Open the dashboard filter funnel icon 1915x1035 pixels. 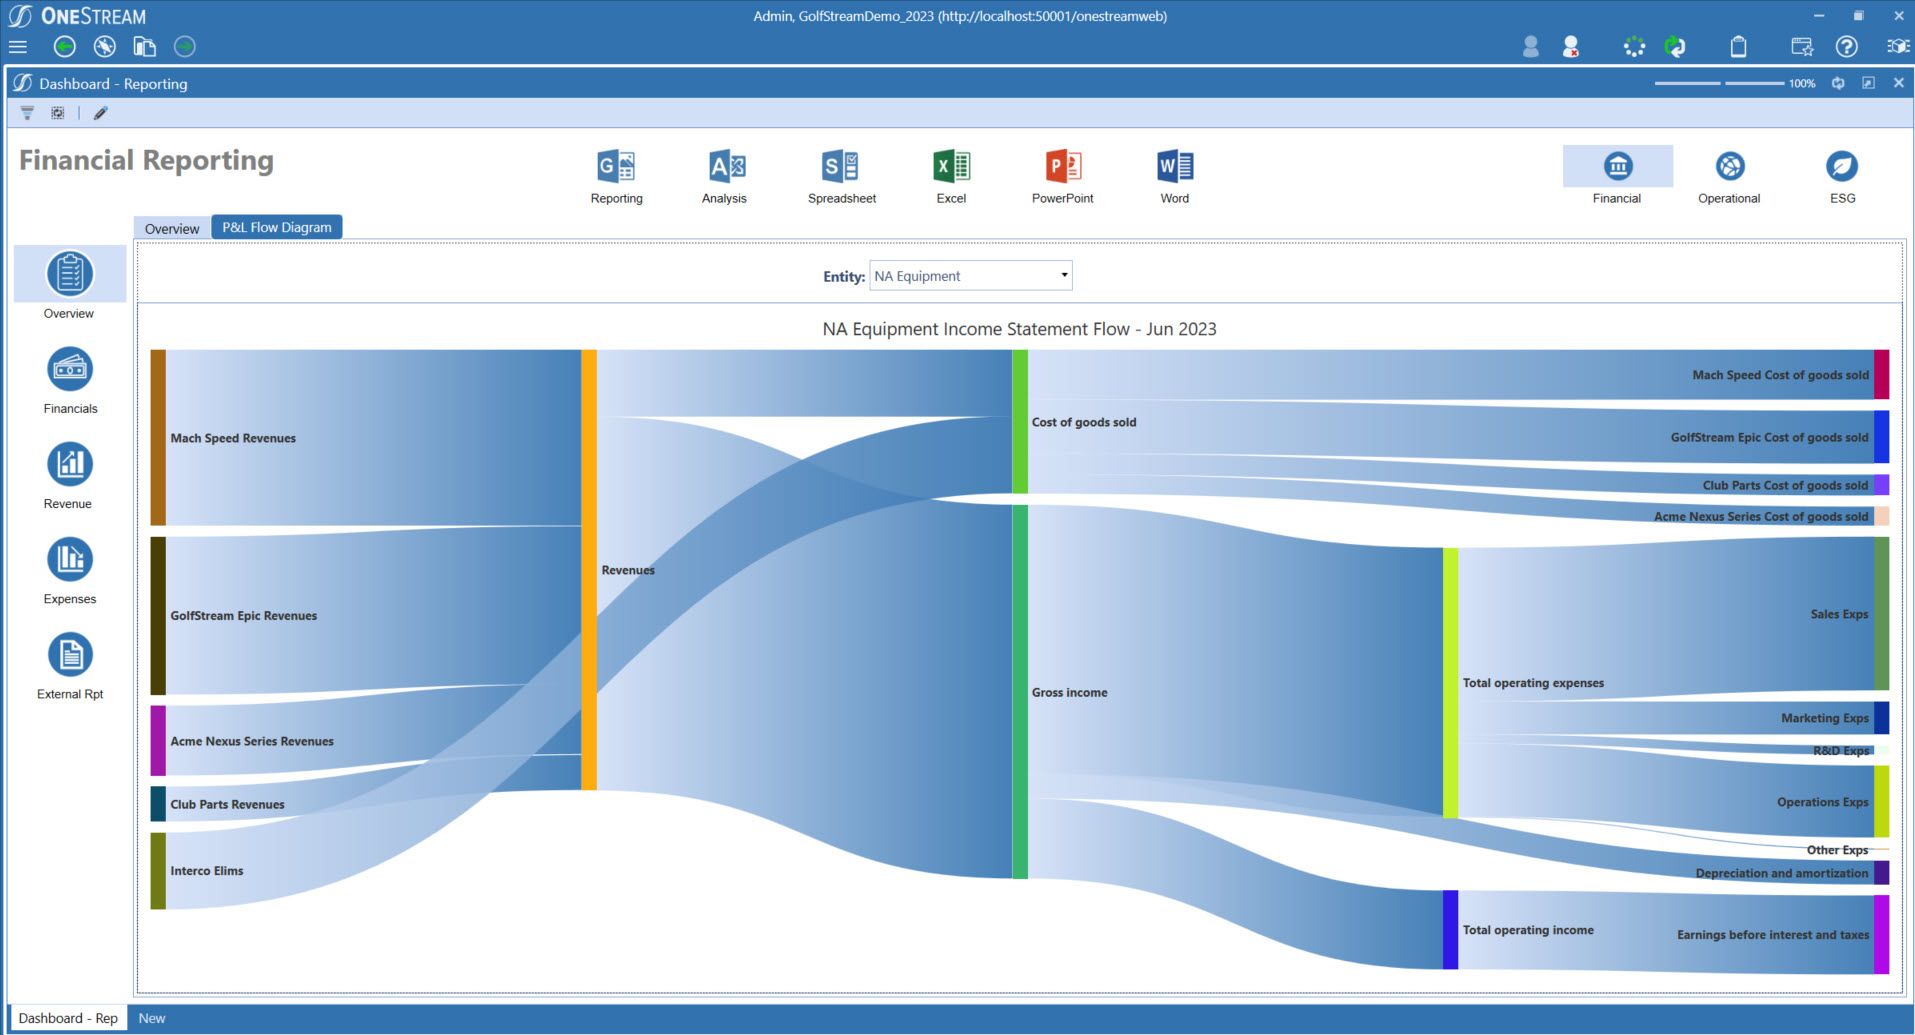(27, 113)
